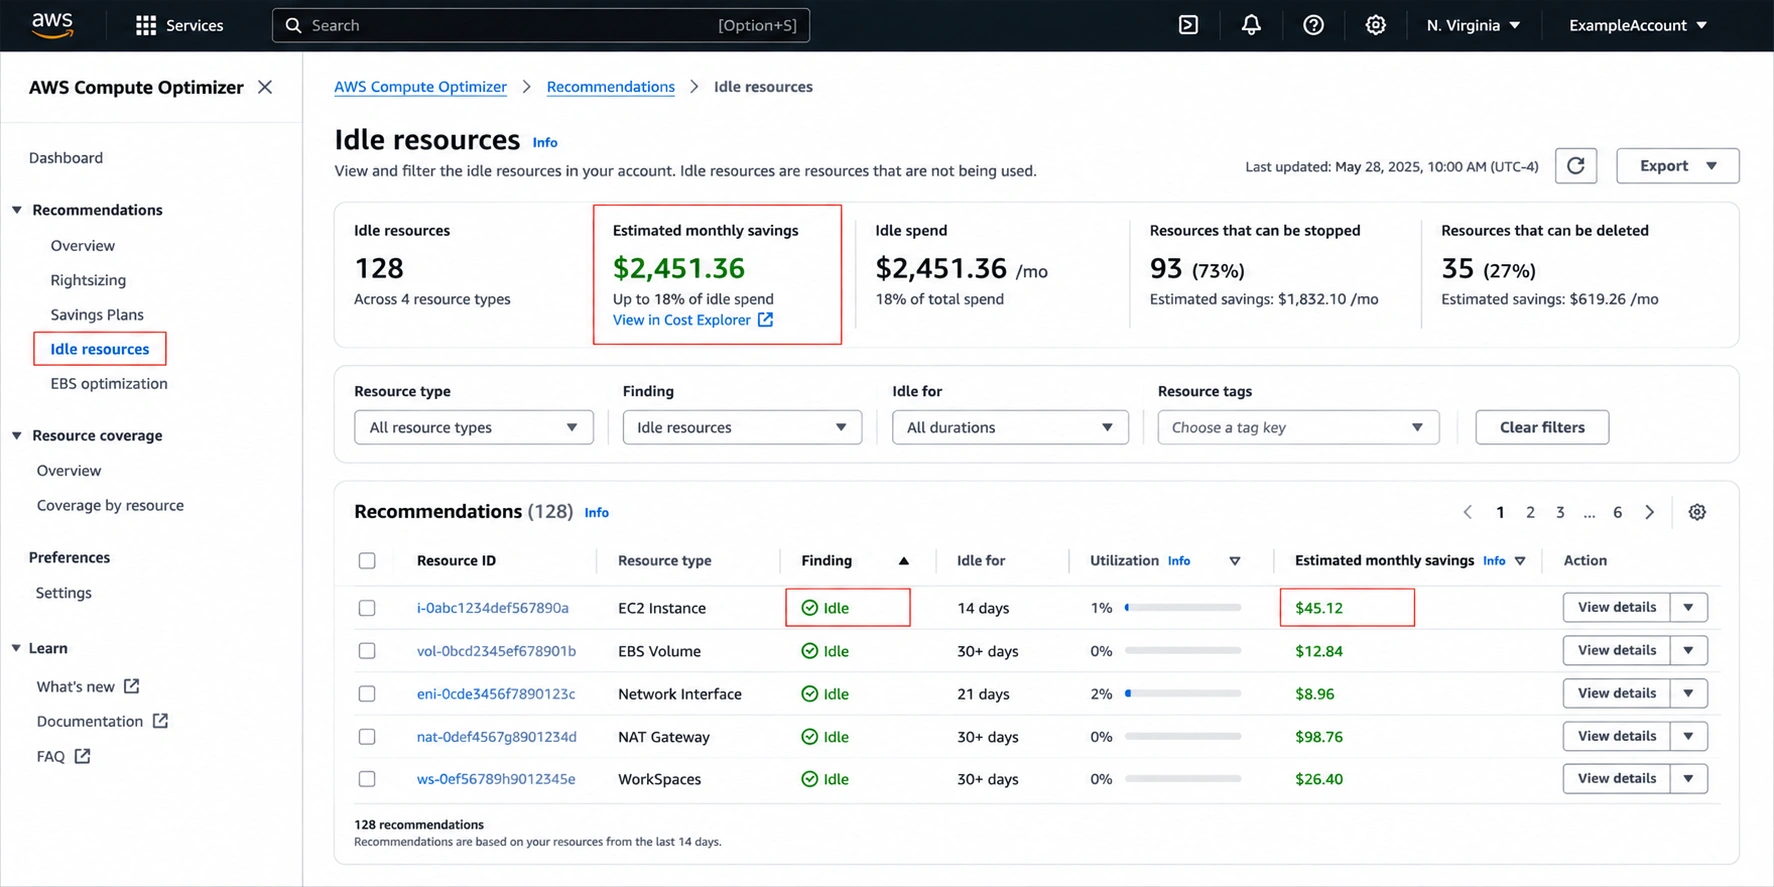
Task: Collapse the Learn sidebar section
Action: coord(17,648)
